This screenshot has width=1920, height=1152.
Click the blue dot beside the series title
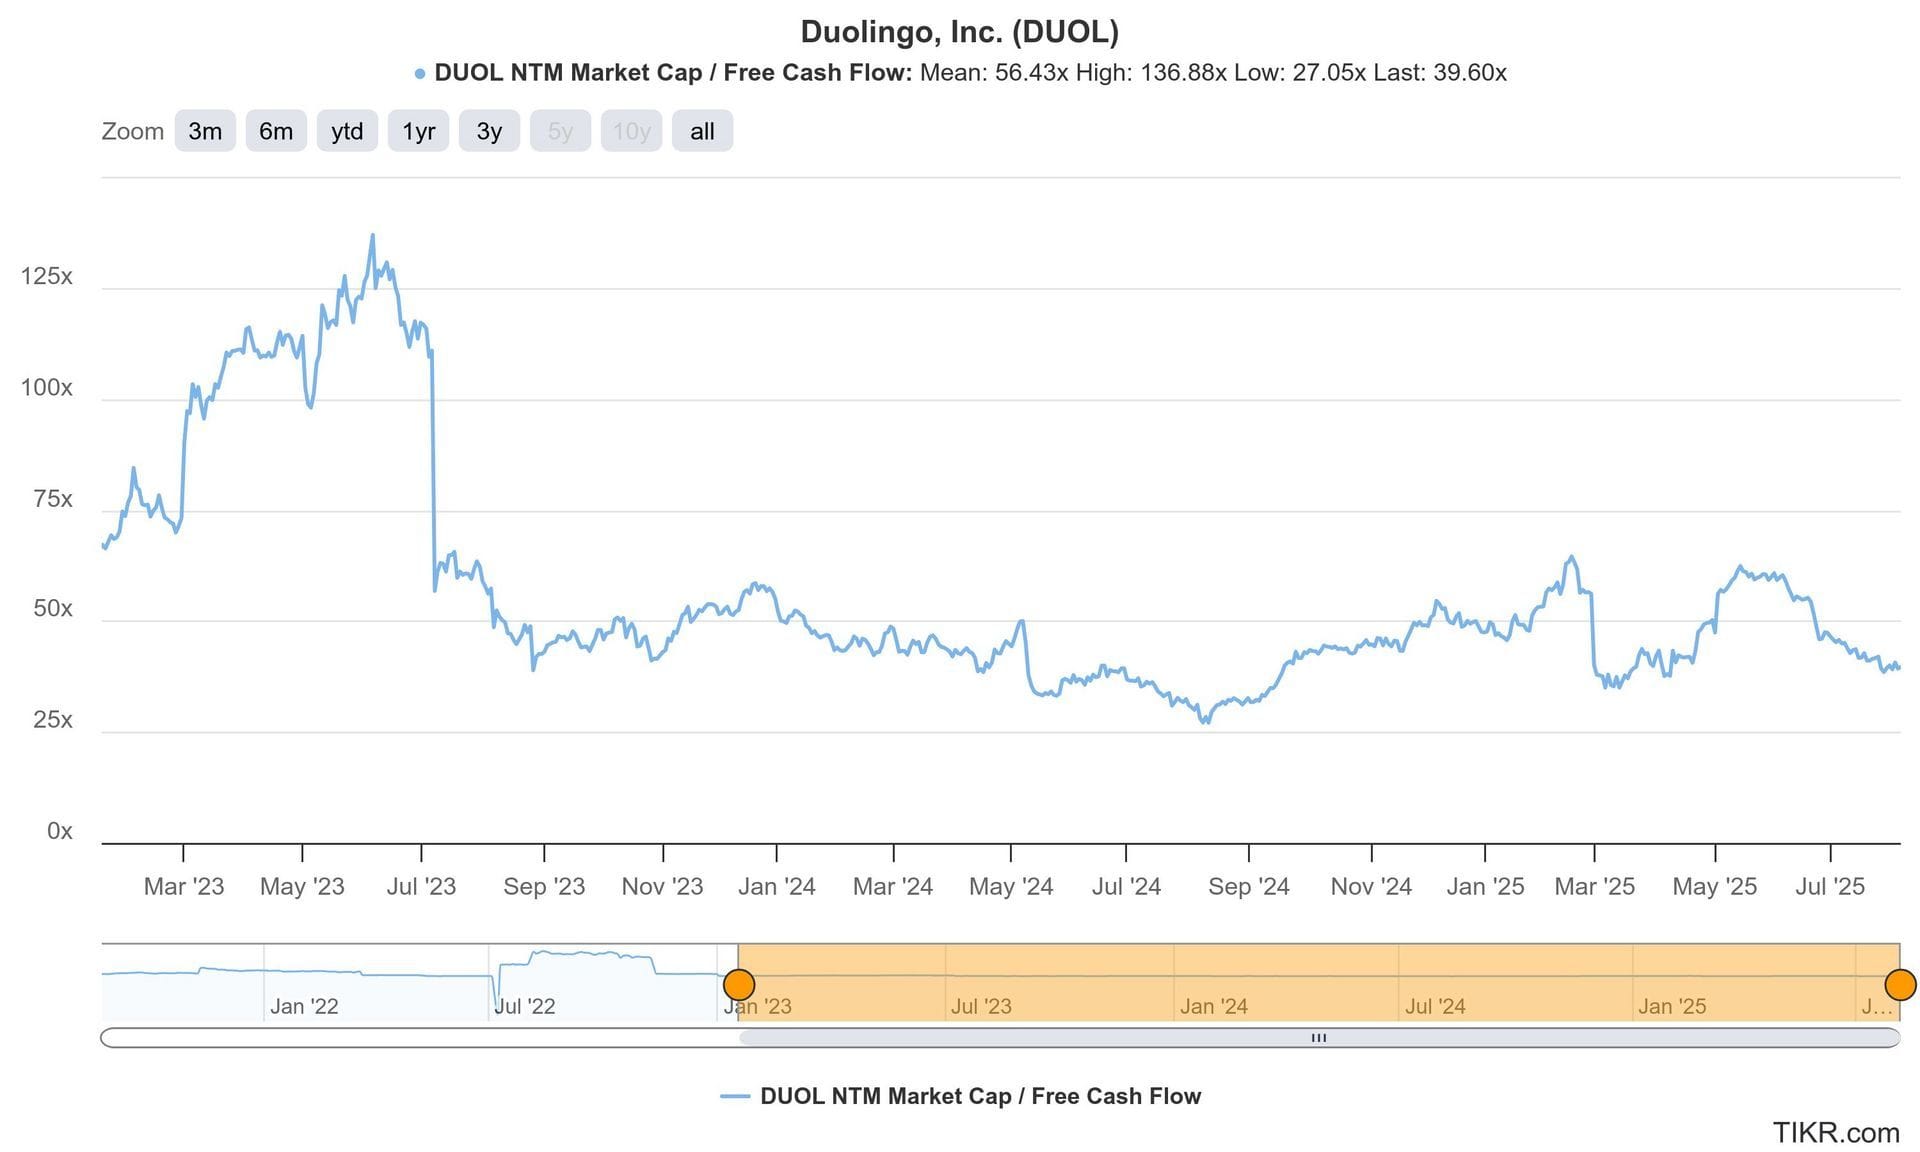(x=420, y=74)
